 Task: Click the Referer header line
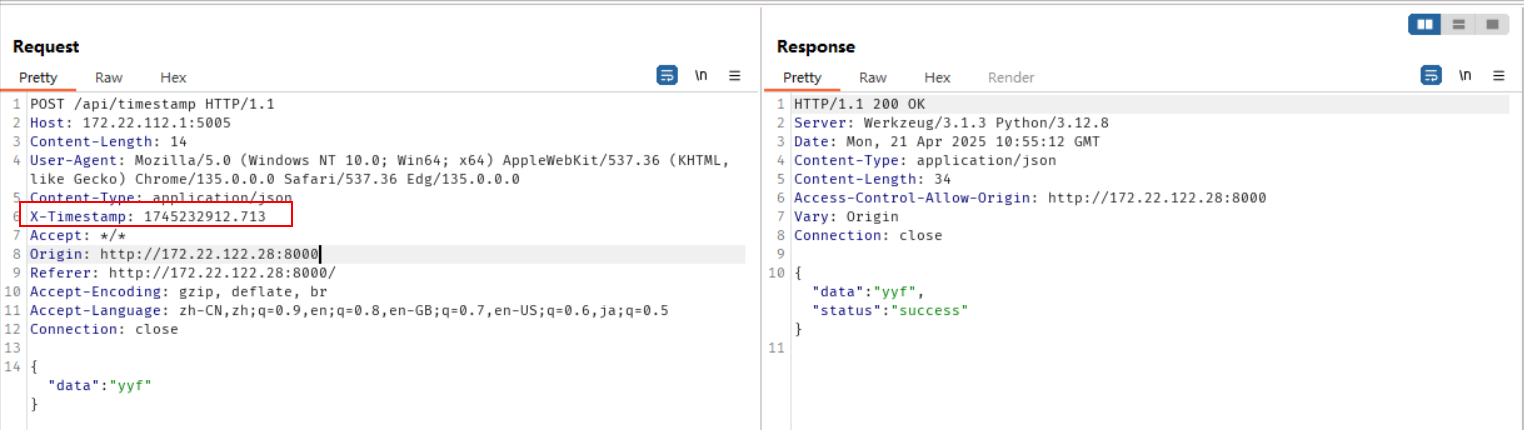[x=183, y=273]
